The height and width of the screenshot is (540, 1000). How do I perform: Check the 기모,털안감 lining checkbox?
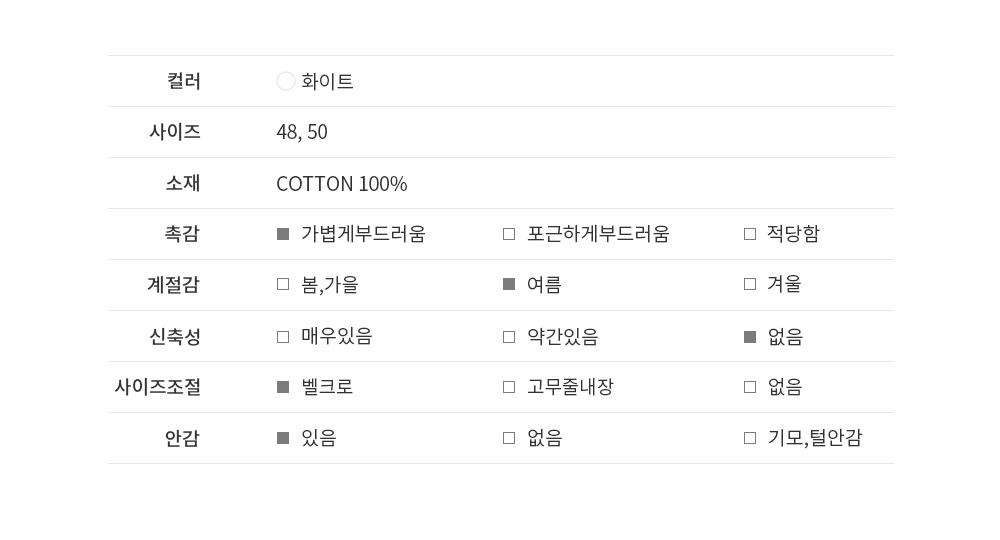tap(750, 438)
